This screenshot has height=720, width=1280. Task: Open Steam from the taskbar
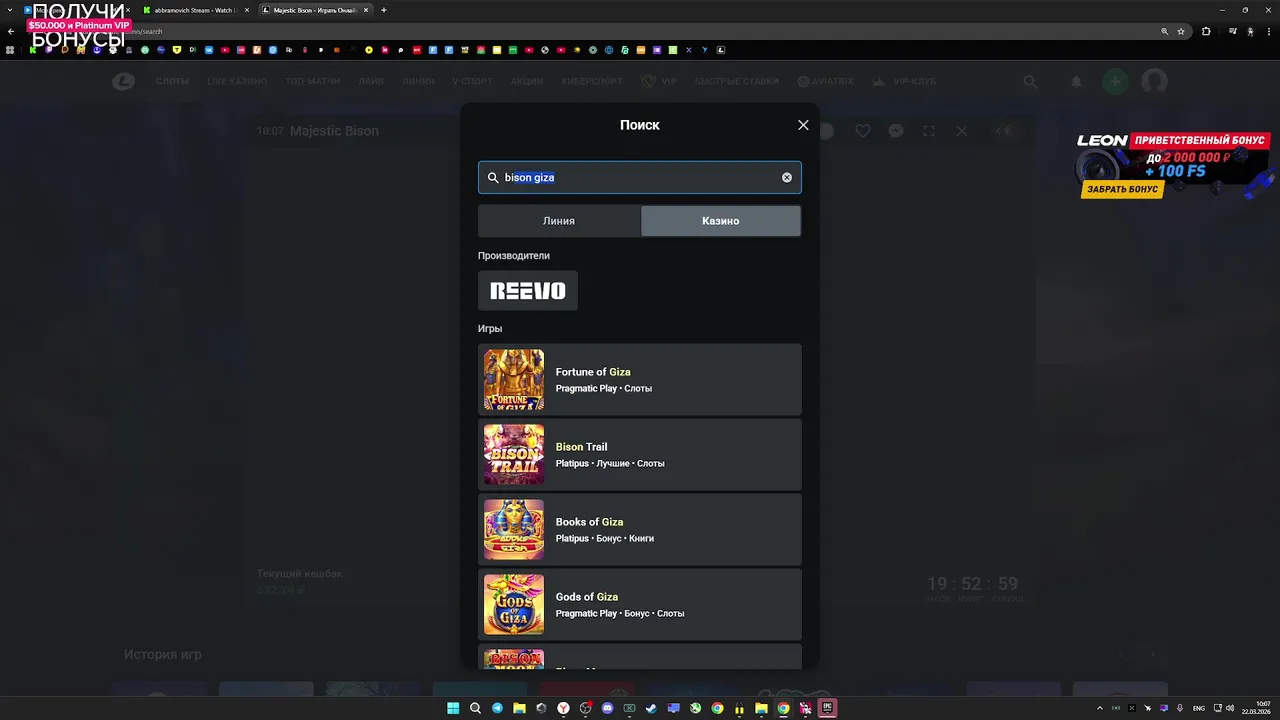point(651,708)
